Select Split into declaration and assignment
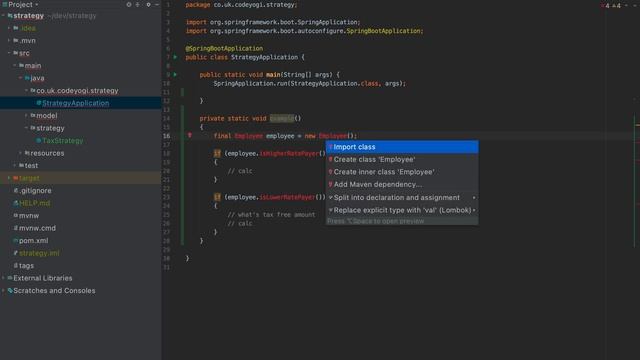The width and height of the screenshot is (640, 360). pos(402,198)
